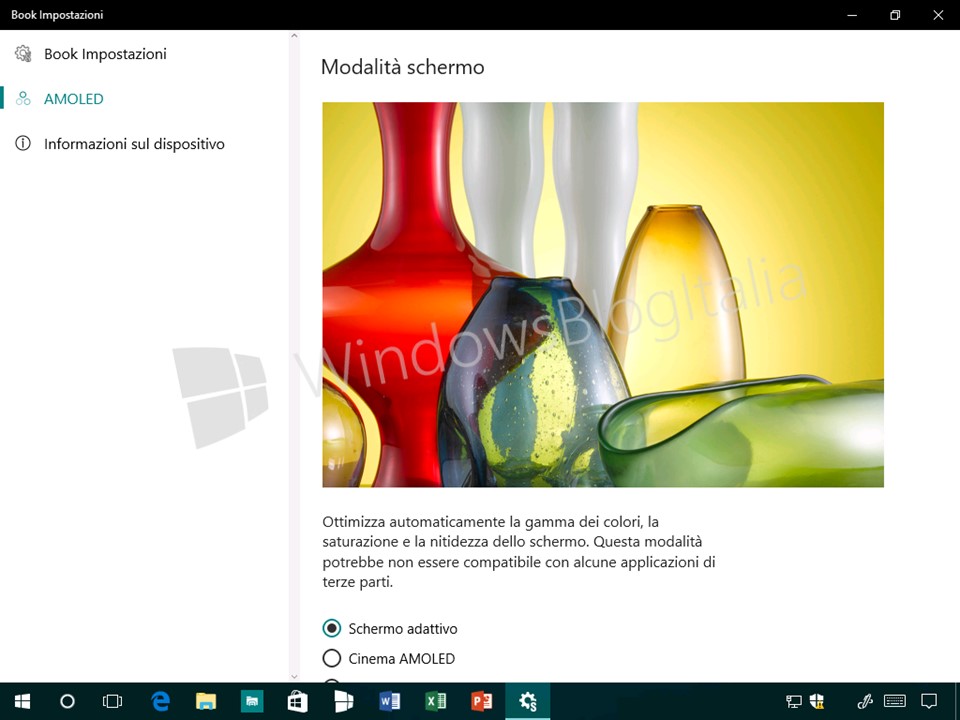This screenshot has width=960, height=720.
Task: Click scrollbar up arrow in settings pane
Action: [294, 36]
